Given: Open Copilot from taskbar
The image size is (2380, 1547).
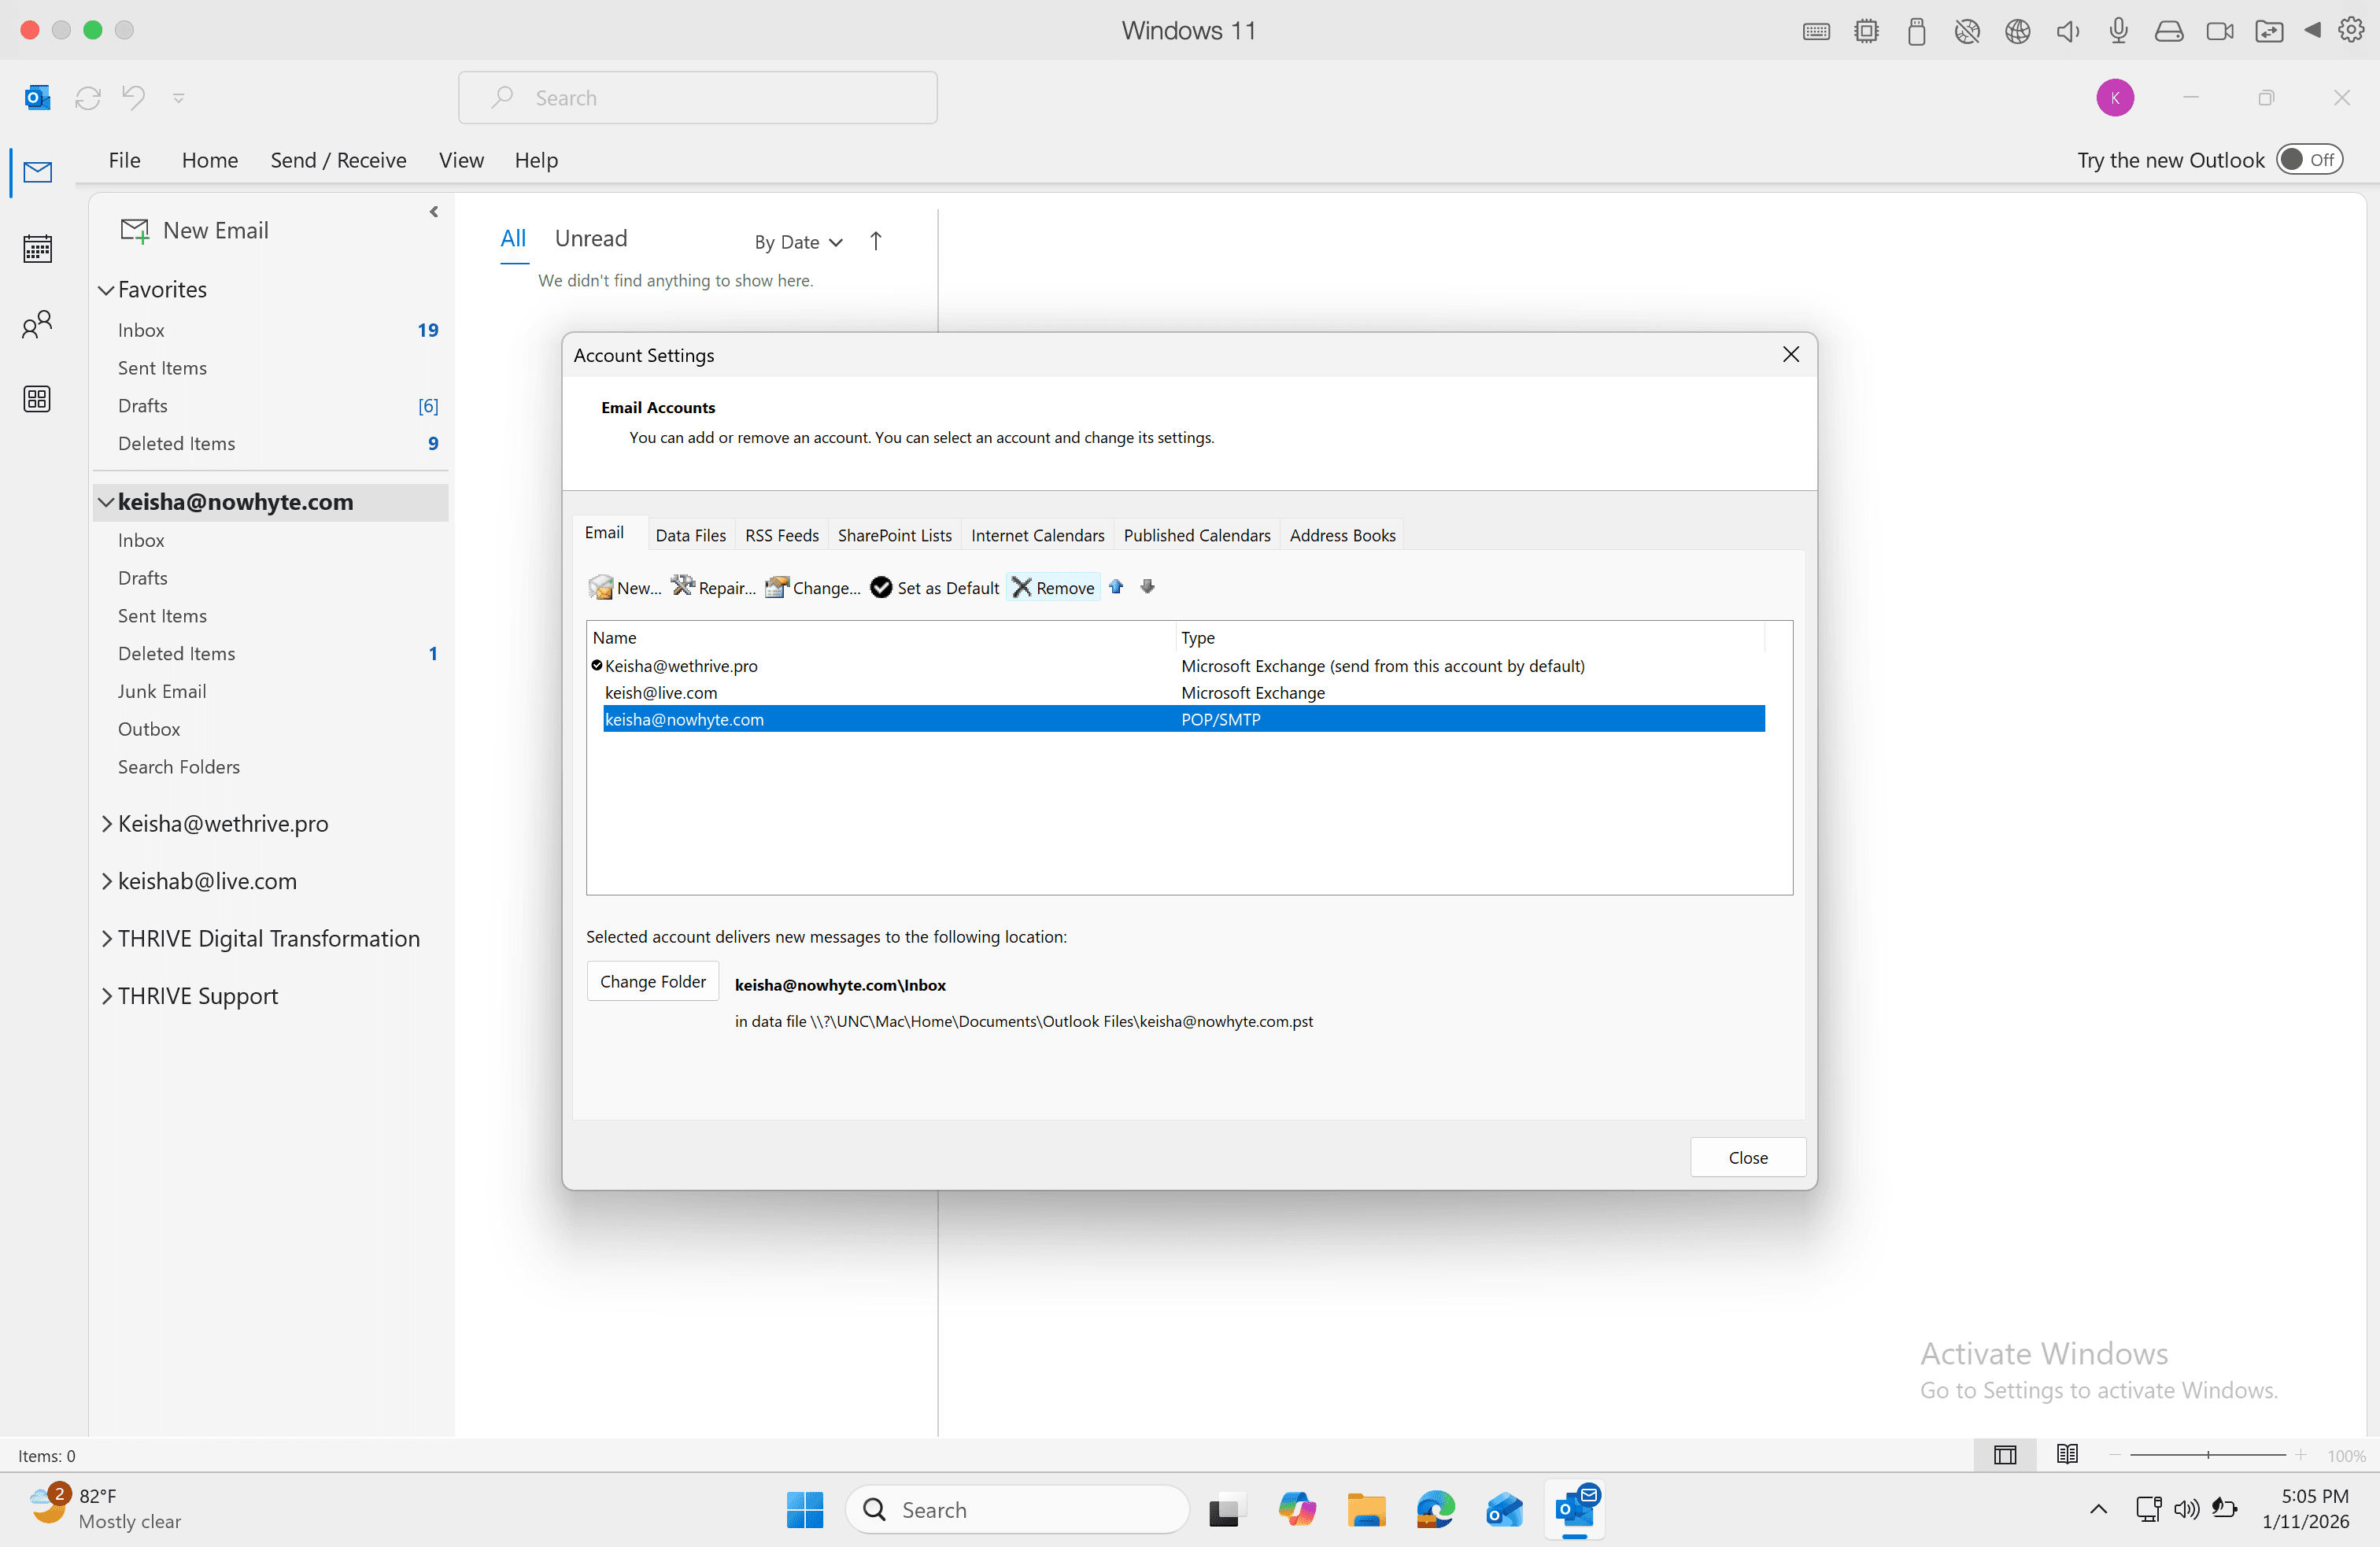Looking at the screenshot, I should click(1296, 1509).
